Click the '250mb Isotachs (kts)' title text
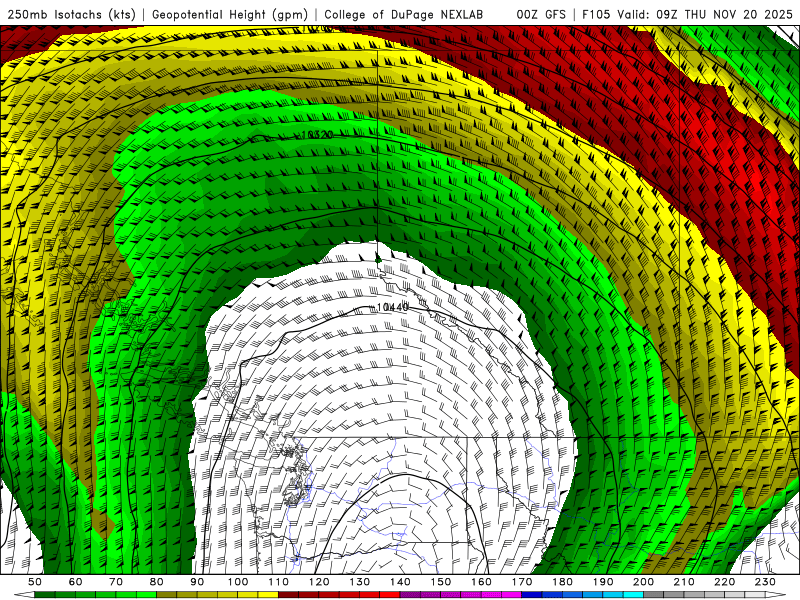 tap(71, 14)
